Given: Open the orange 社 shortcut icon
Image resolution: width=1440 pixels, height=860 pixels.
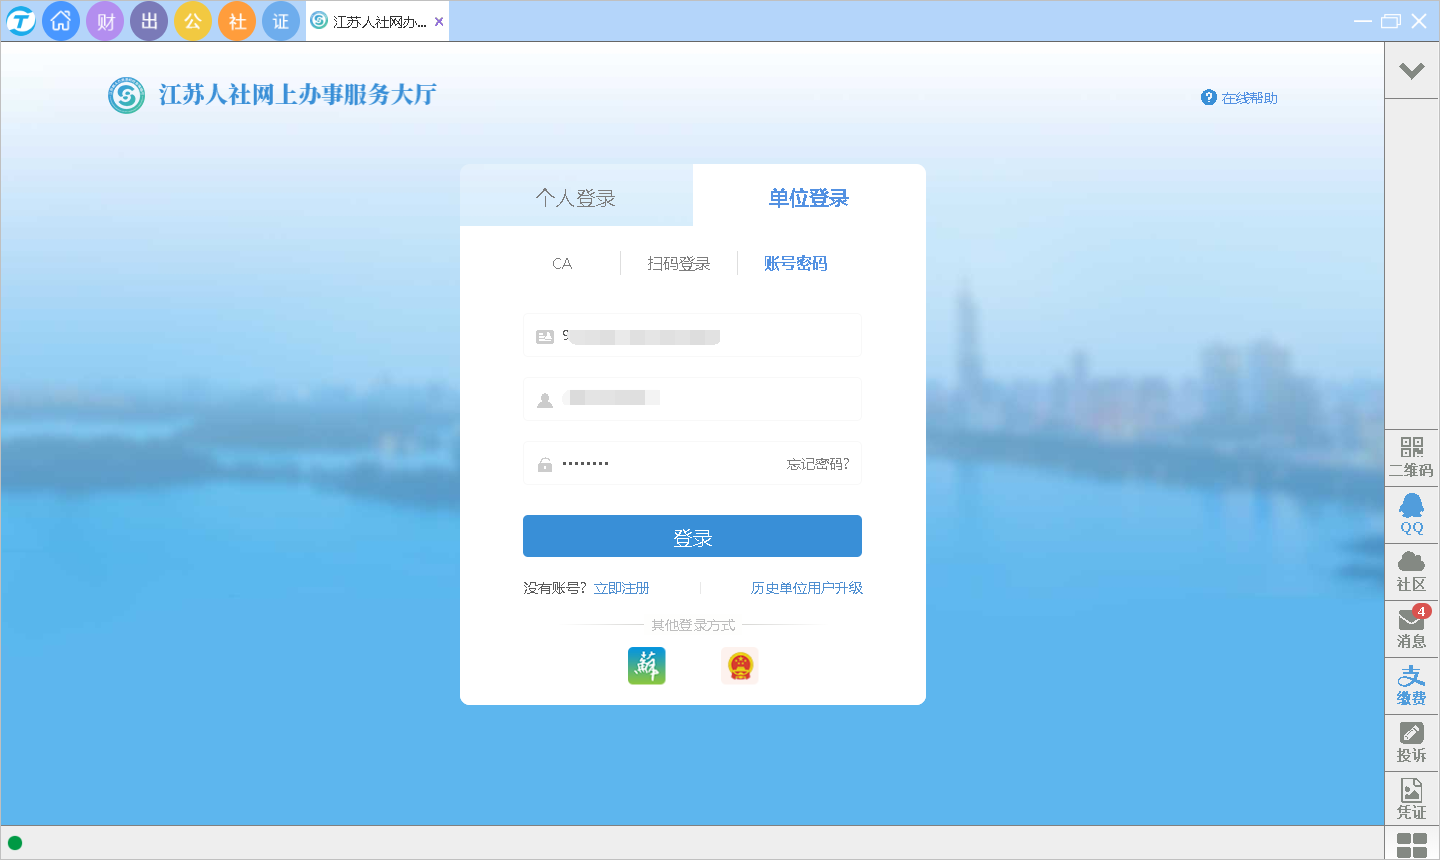Looking at the screenshot, I should pyautogui.click(x=237, y=21).
